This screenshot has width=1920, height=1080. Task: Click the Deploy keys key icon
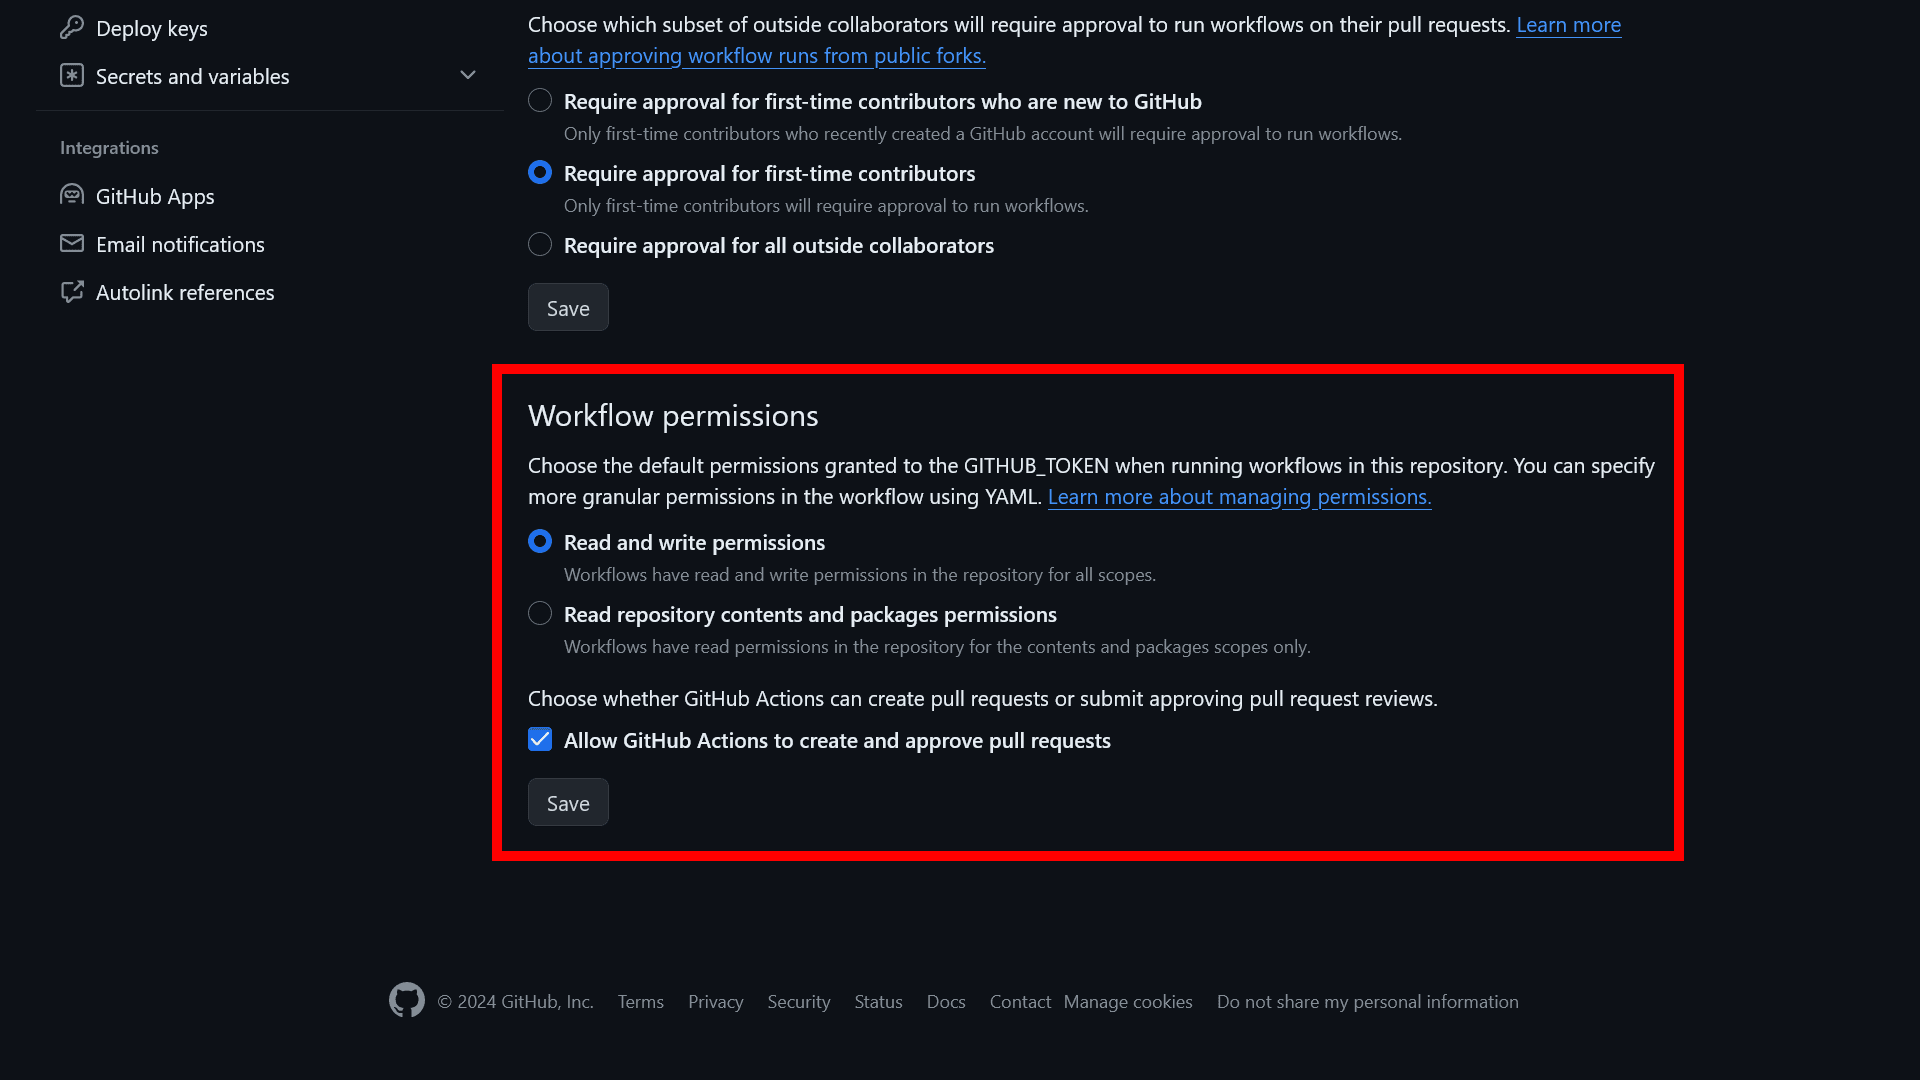tap(72, 28)
